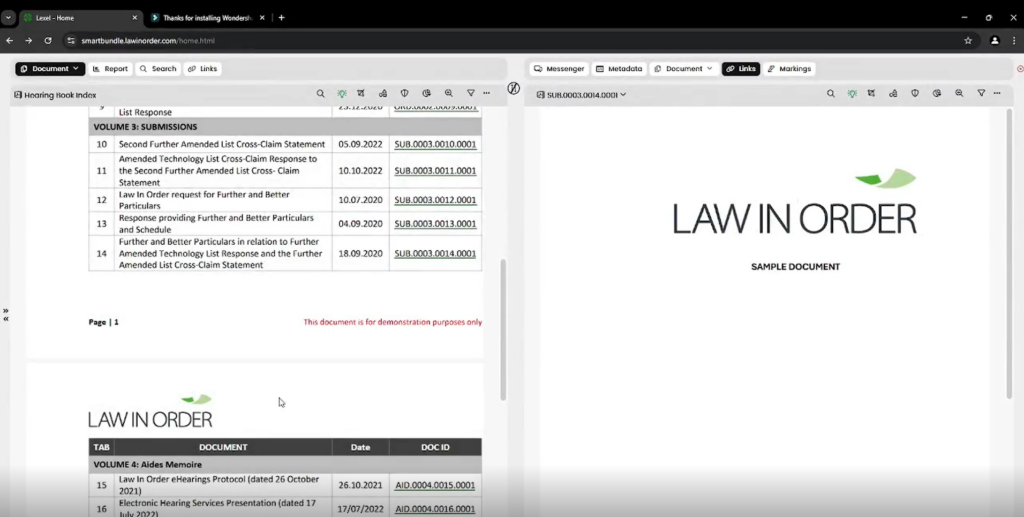Click the zoom icon in left pane toolbar
The width and height of the screenshot is (1024, 517).
pyautogui.click(x=449, y=94)
